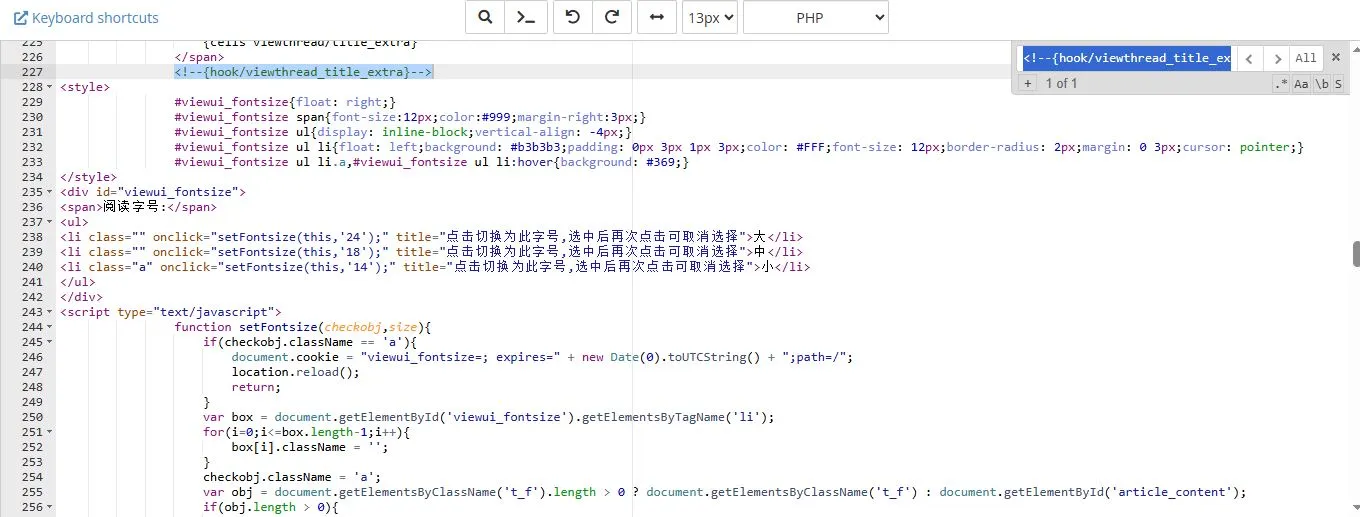Click the 'document.cookie' code line
Screen dimensions: 1360x517
[x=542, y=357]
